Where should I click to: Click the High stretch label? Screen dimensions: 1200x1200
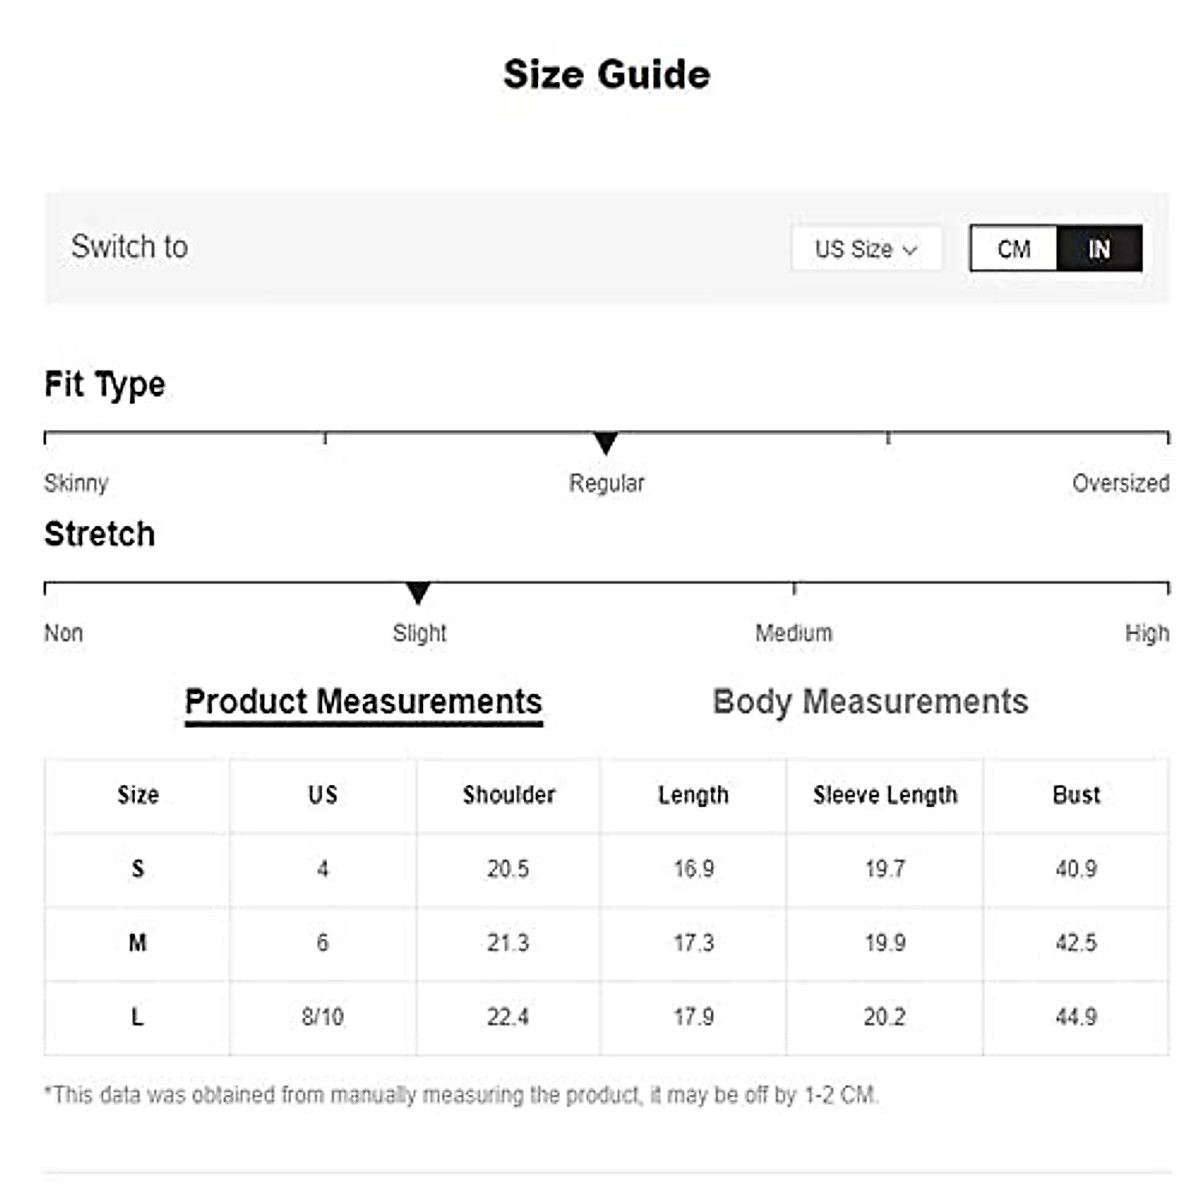tap(1146, 634)
